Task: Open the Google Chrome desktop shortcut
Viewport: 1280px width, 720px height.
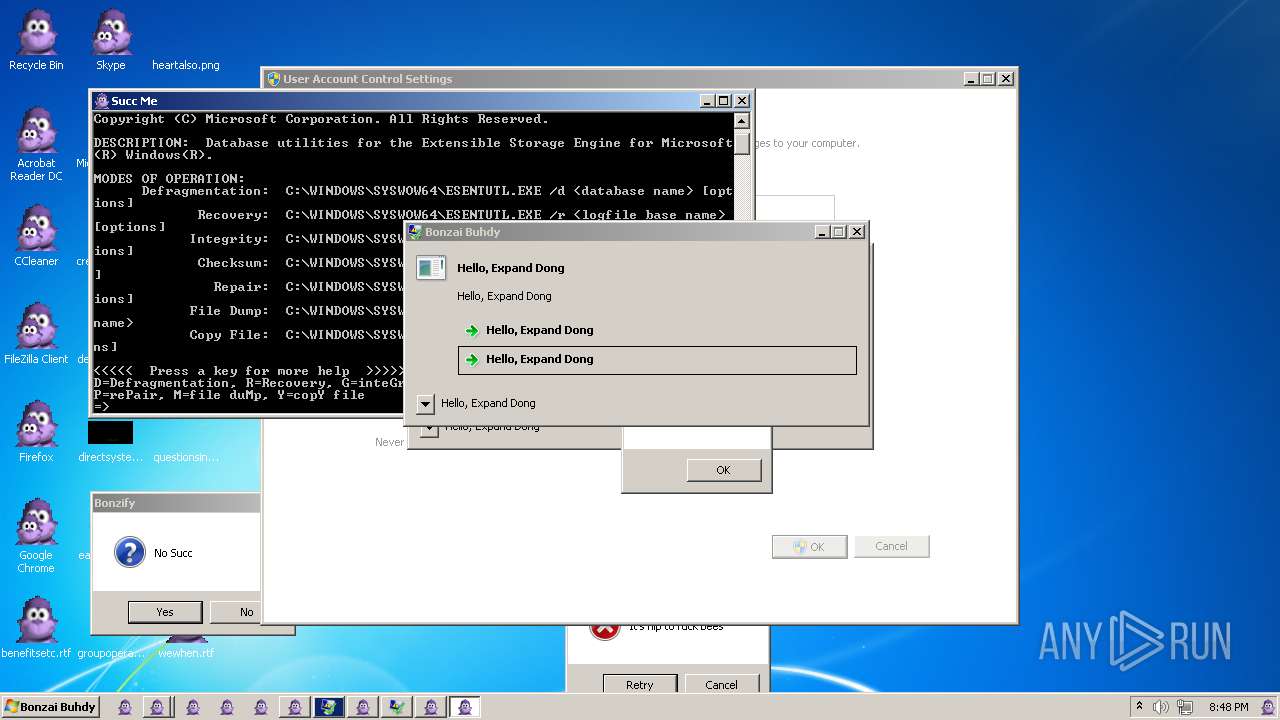Action: (x=36, y=537)
